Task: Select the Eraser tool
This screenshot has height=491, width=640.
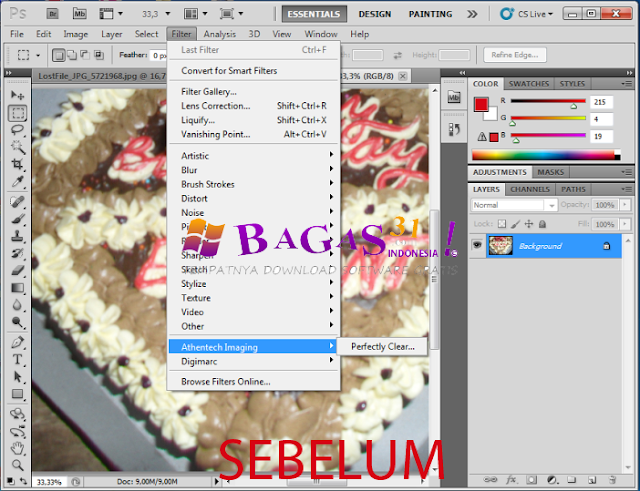Action: (x=17, y=270)
